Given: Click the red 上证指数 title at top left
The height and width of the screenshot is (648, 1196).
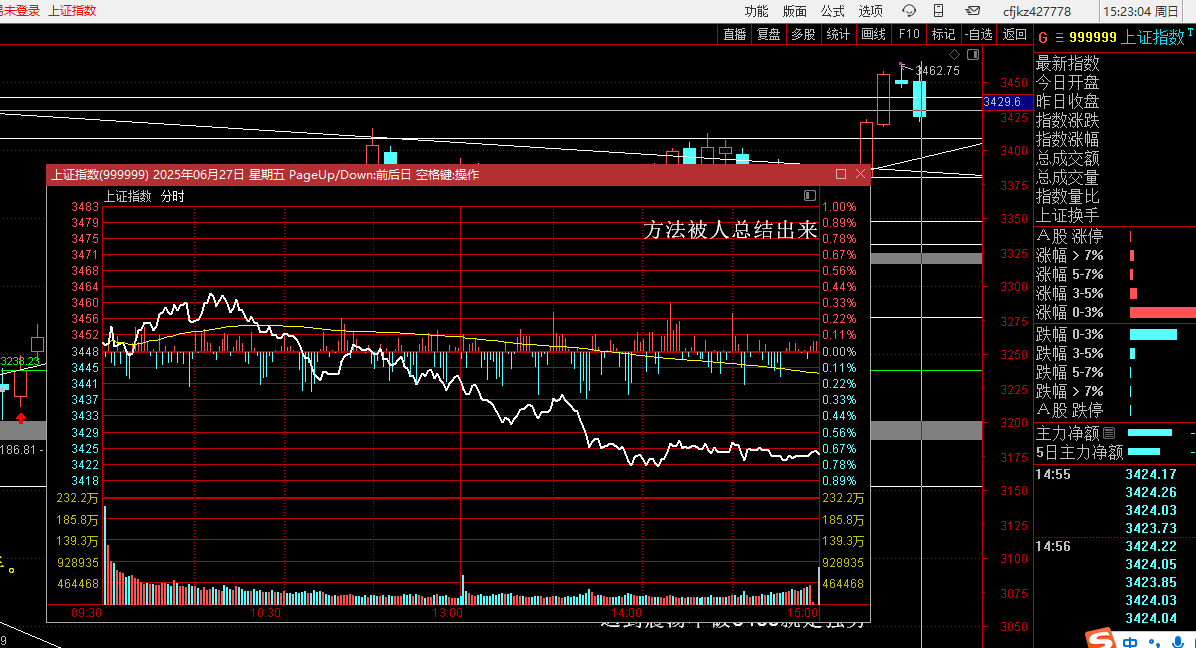Looking at the screenshot, I should tap(72, 11).
